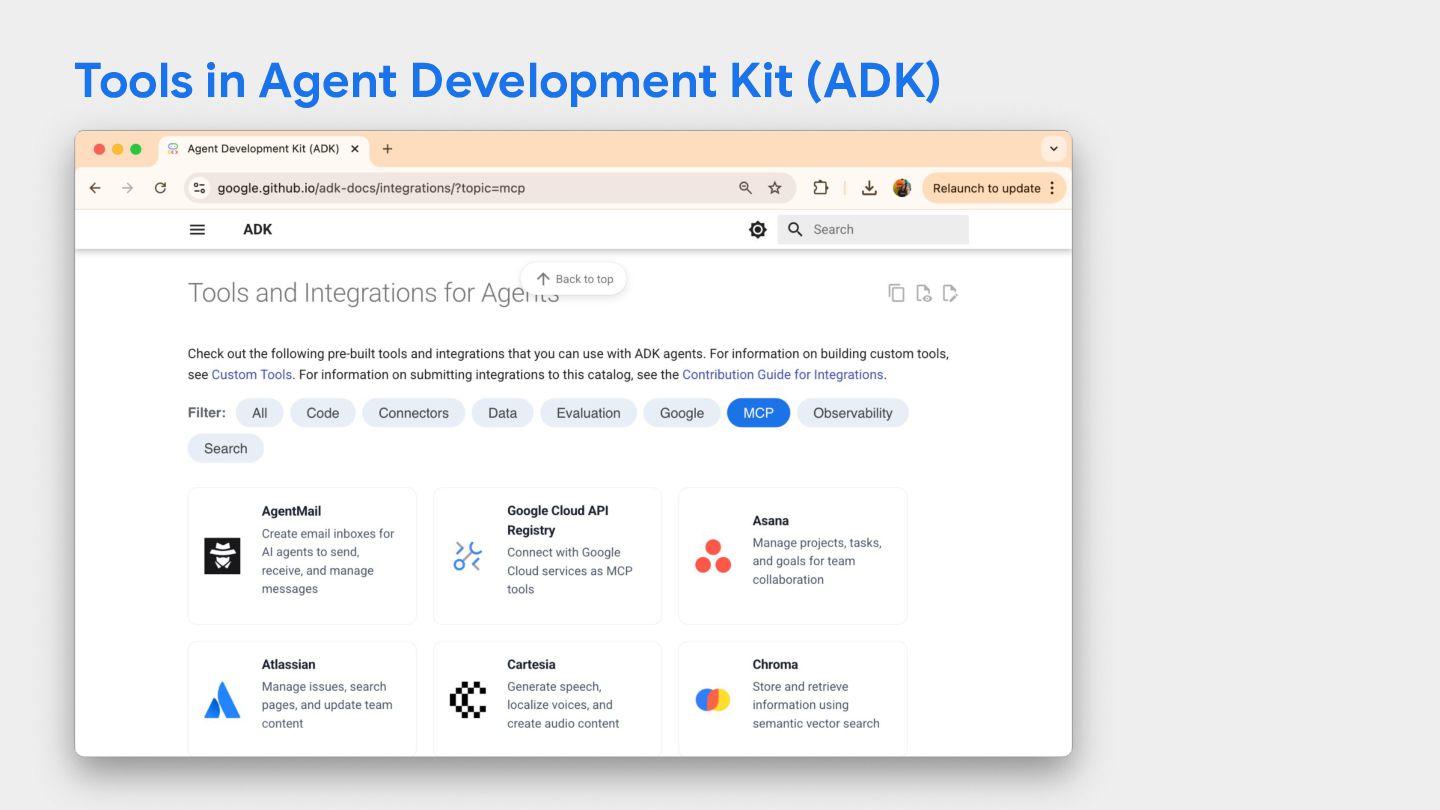Viewport: 1440px width, 810px height.
Task: Click the 'Tools and Integrations for Agents' heading
Action: point(374,293)
